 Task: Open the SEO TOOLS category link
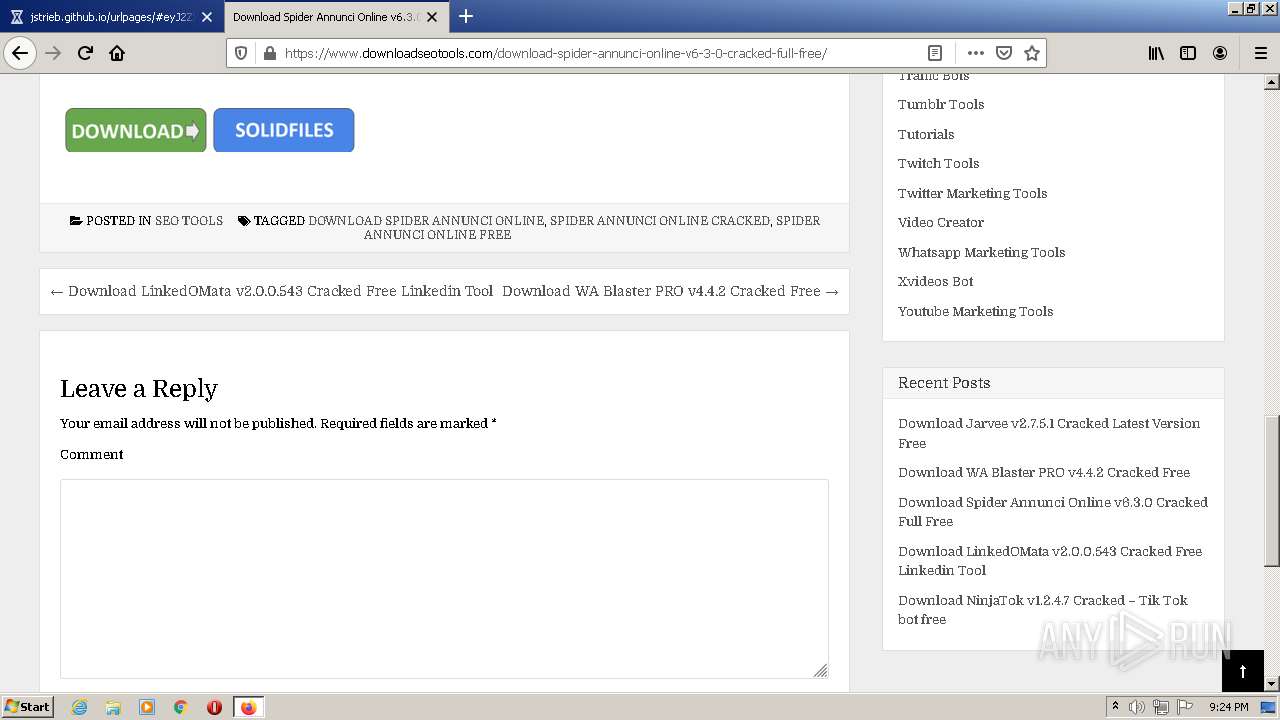coord(189,221)
